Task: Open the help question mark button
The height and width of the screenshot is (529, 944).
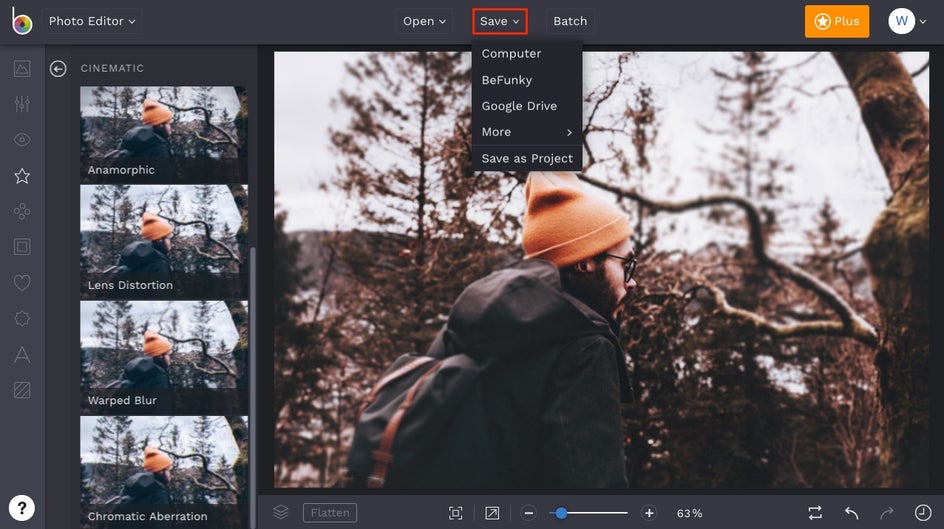Action: click(x=22, y=508)
